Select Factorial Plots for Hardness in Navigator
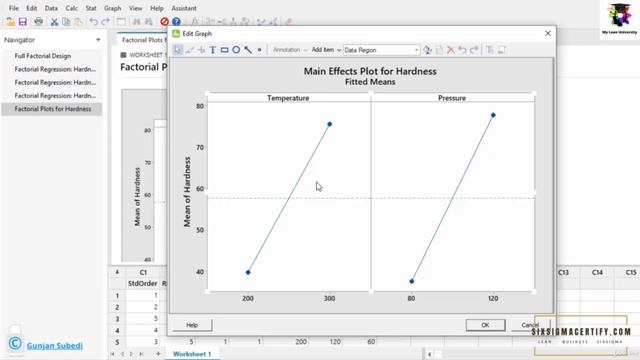This screenshot has height=360, width=640. pyautogui.click(x=53, y=109)
